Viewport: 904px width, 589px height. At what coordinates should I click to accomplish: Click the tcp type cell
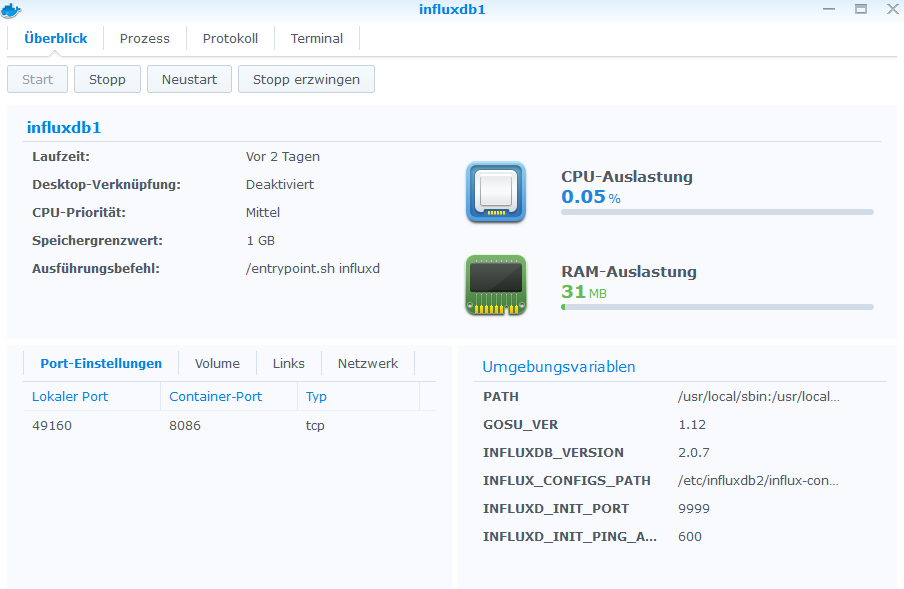[315, 425]
